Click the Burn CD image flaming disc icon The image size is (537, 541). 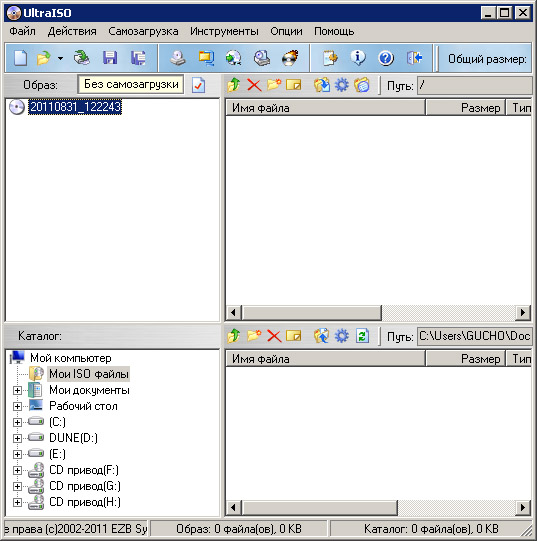click(290, 58)
